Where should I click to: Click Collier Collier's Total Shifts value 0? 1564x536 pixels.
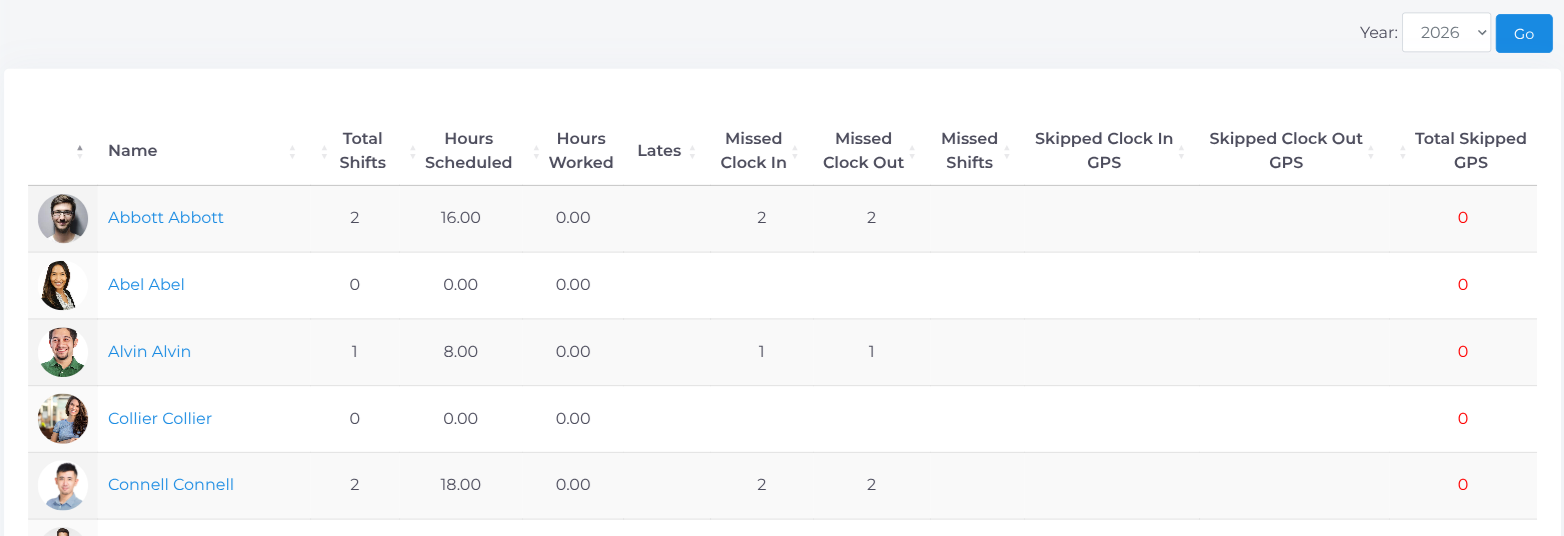354,418
